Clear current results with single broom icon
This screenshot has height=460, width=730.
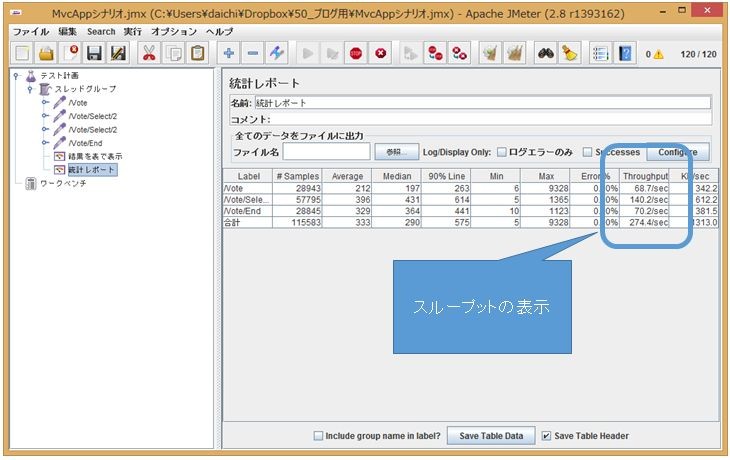(x=490, y=54)
